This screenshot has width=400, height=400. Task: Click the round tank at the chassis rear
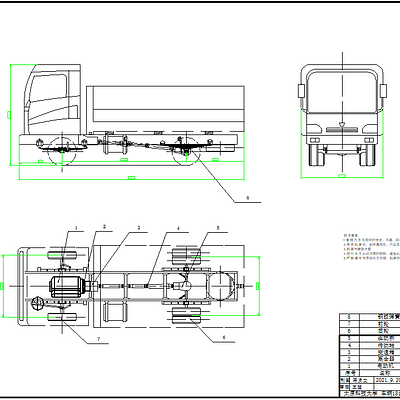221,286
